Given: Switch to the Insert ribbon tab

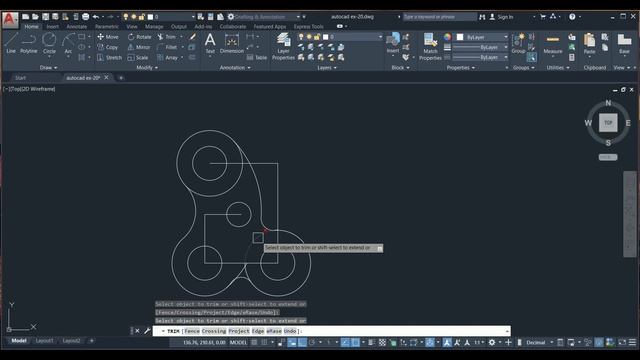Looking at the screenshot, I should click(x=52, y=27).
